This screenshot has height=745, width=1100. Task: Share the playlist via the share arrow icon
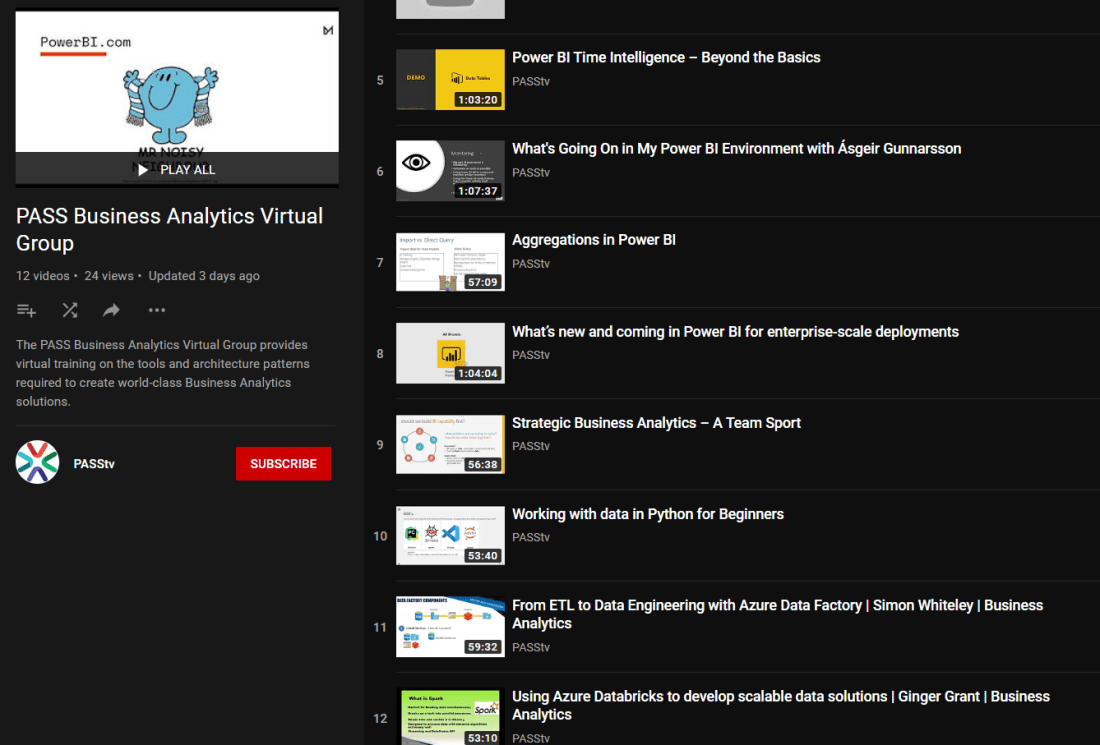pos(111,310)
